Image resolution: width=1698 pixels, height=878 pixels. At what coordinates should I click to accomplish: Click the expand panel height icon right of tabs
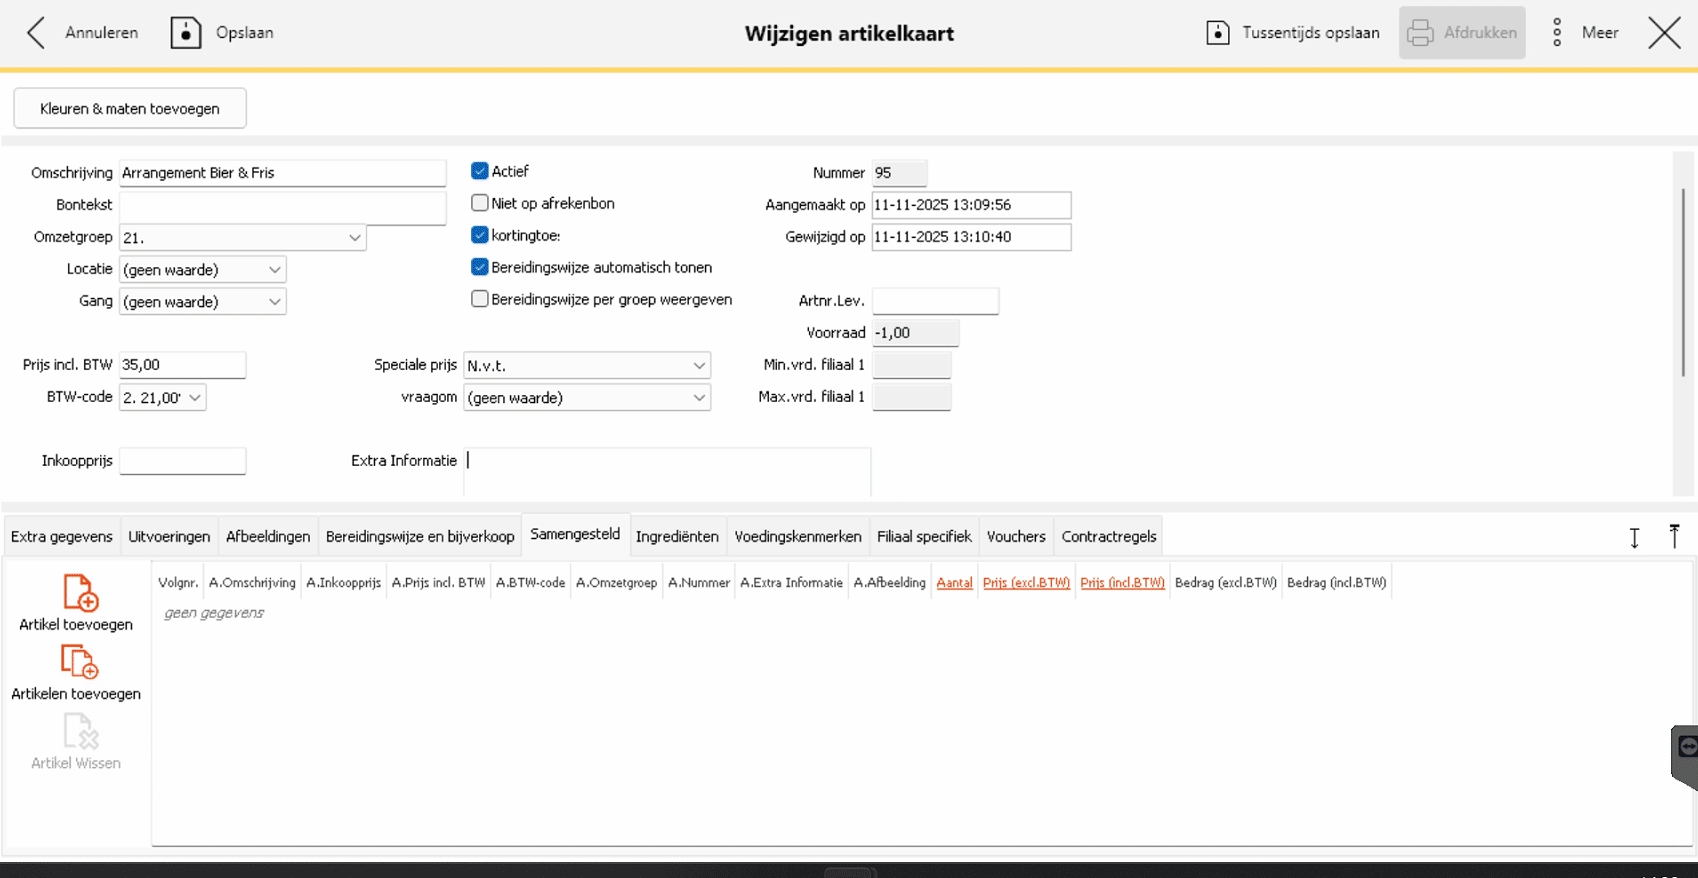[1634, 538]
